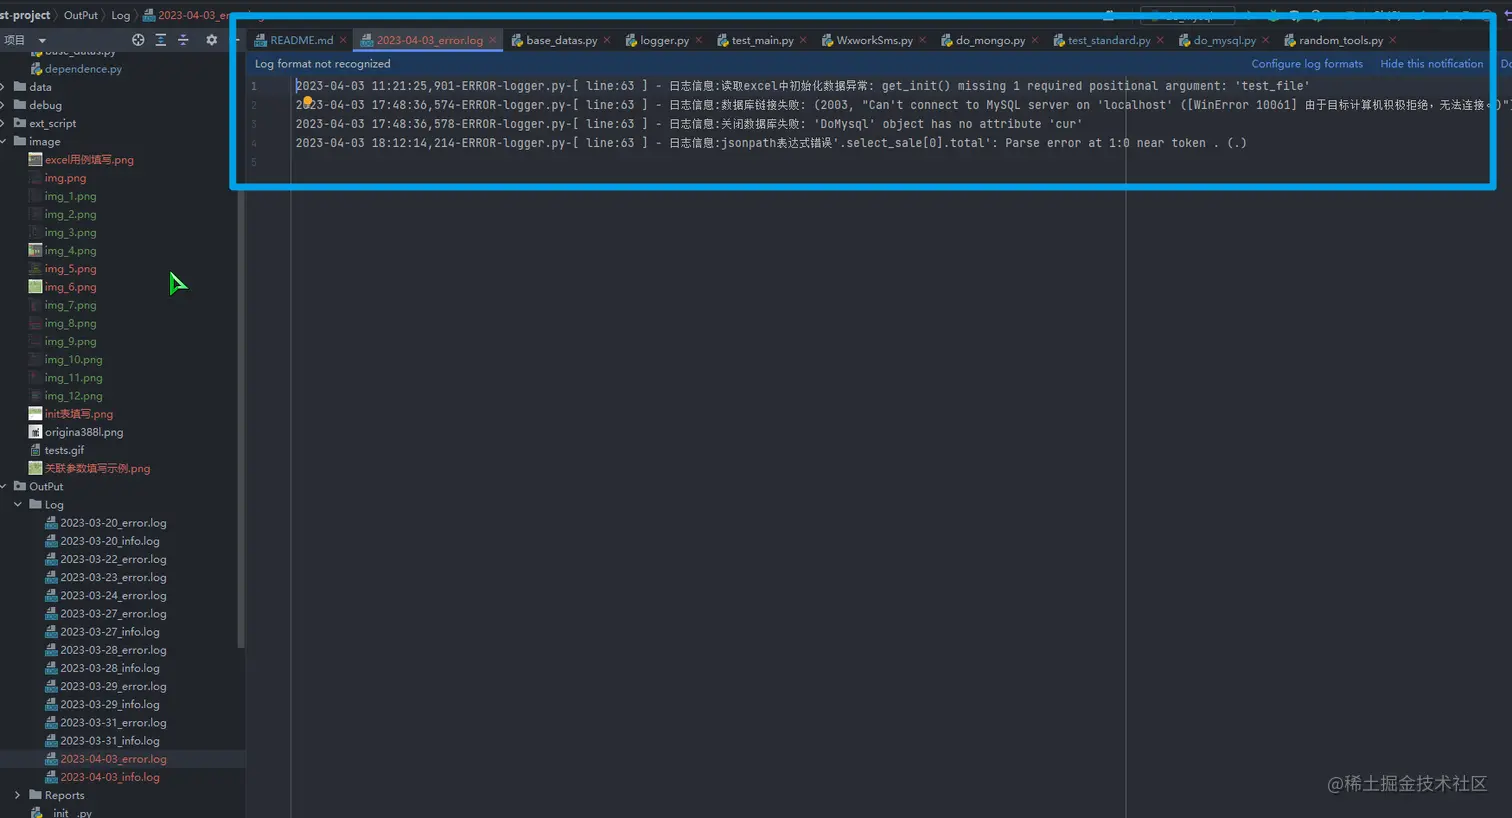Click the collapse all icon in project panel
This screenshot has width=1512, height=818.
pyautogui.click(x=183, y=40)
